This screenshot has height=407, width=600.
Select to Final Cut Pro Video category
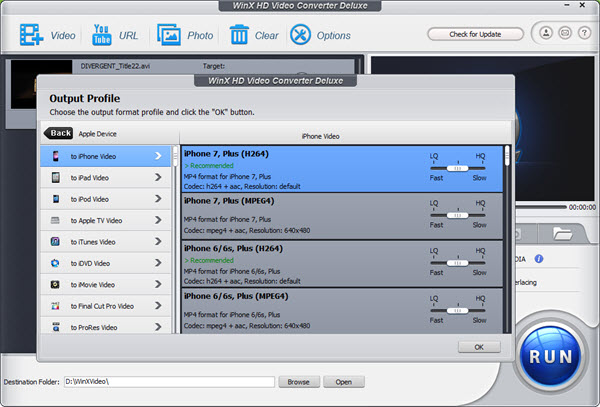(x=106, y=306)
